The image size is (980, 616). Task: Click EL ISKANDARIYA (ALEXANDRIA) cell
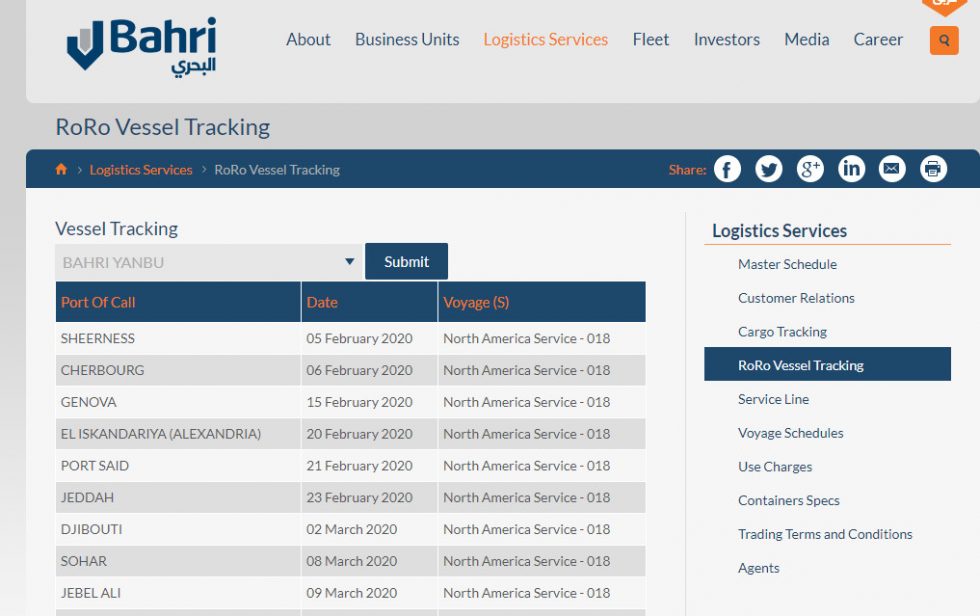pos(178,434)
